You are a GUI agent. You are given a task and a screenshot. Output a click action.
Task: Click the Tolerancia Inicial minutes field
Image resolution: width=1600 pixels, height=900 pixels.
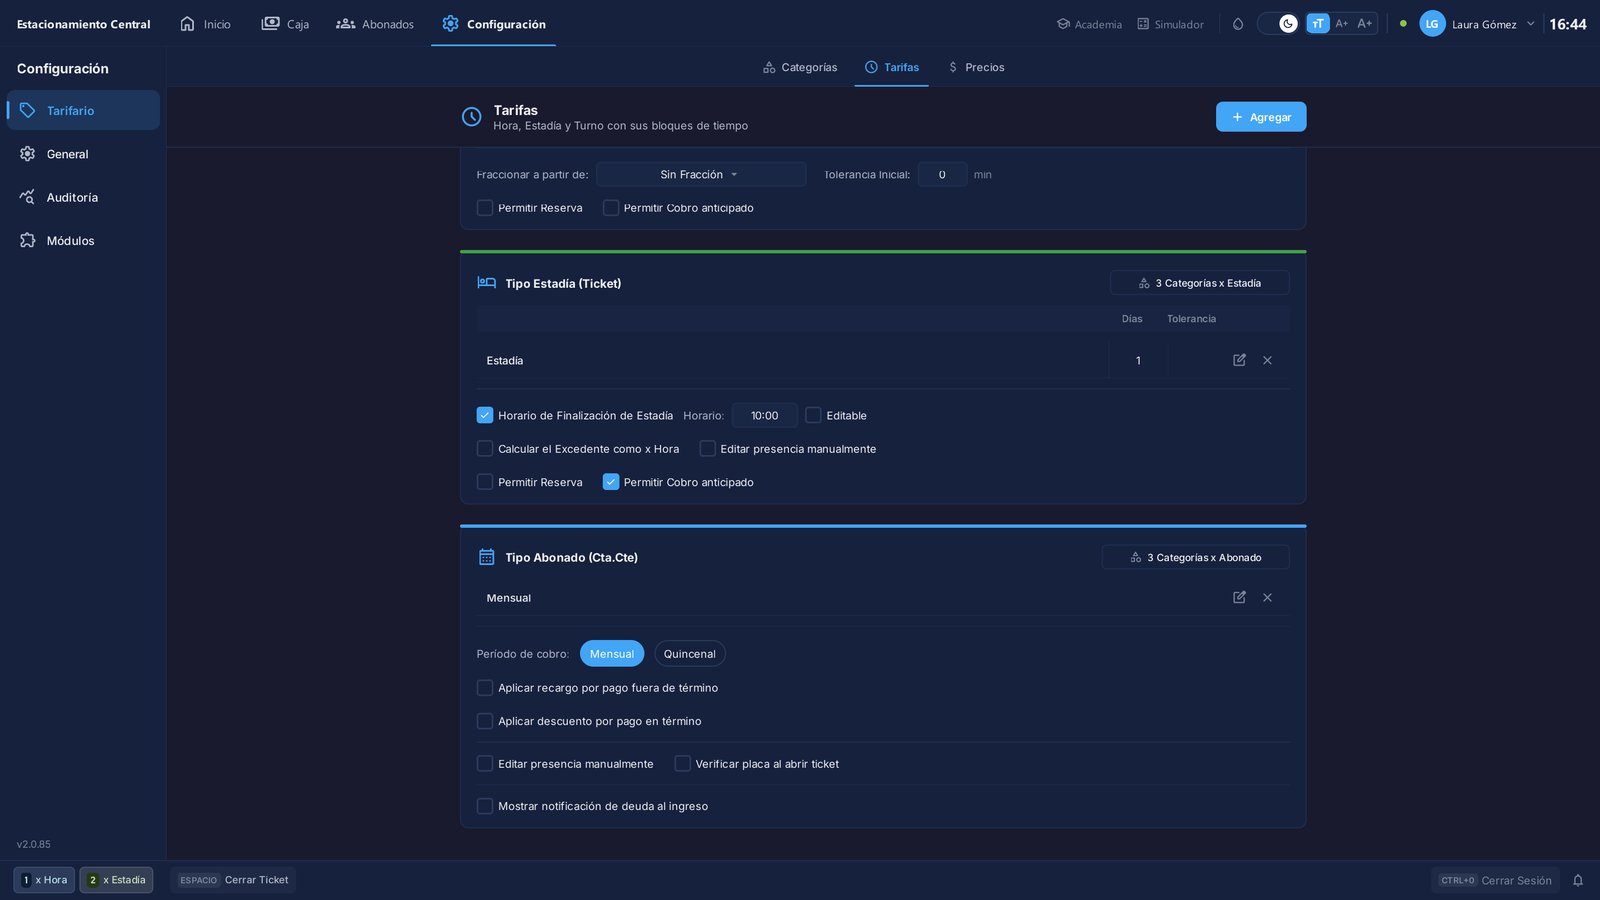pos(942,174)
